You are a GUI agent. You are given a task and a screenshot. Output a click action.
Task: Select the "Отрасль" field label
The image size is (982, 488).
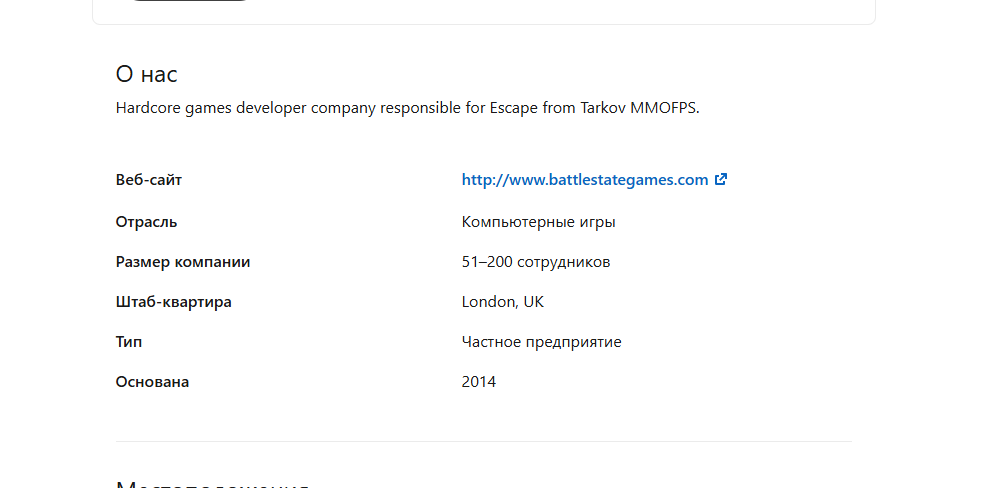(146, 222)
